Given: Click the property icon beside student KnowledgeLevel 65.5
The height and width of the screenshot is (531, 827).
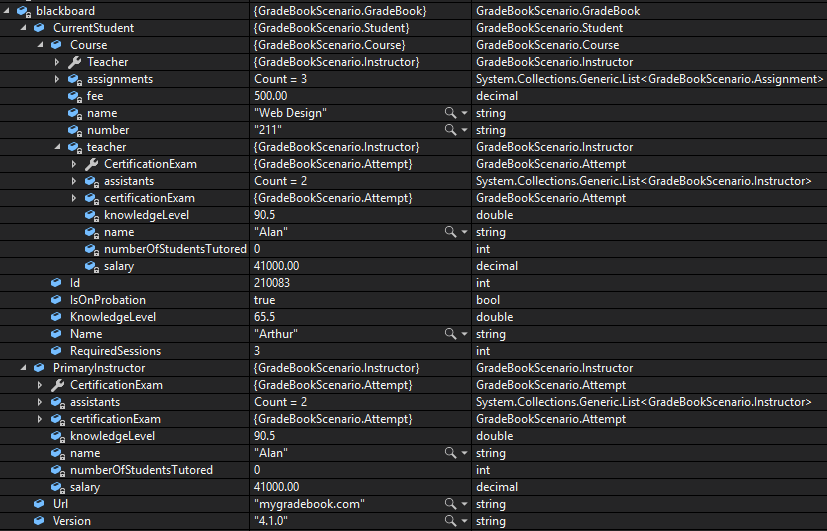Looking at the screenshot, I should click(56, 317).
